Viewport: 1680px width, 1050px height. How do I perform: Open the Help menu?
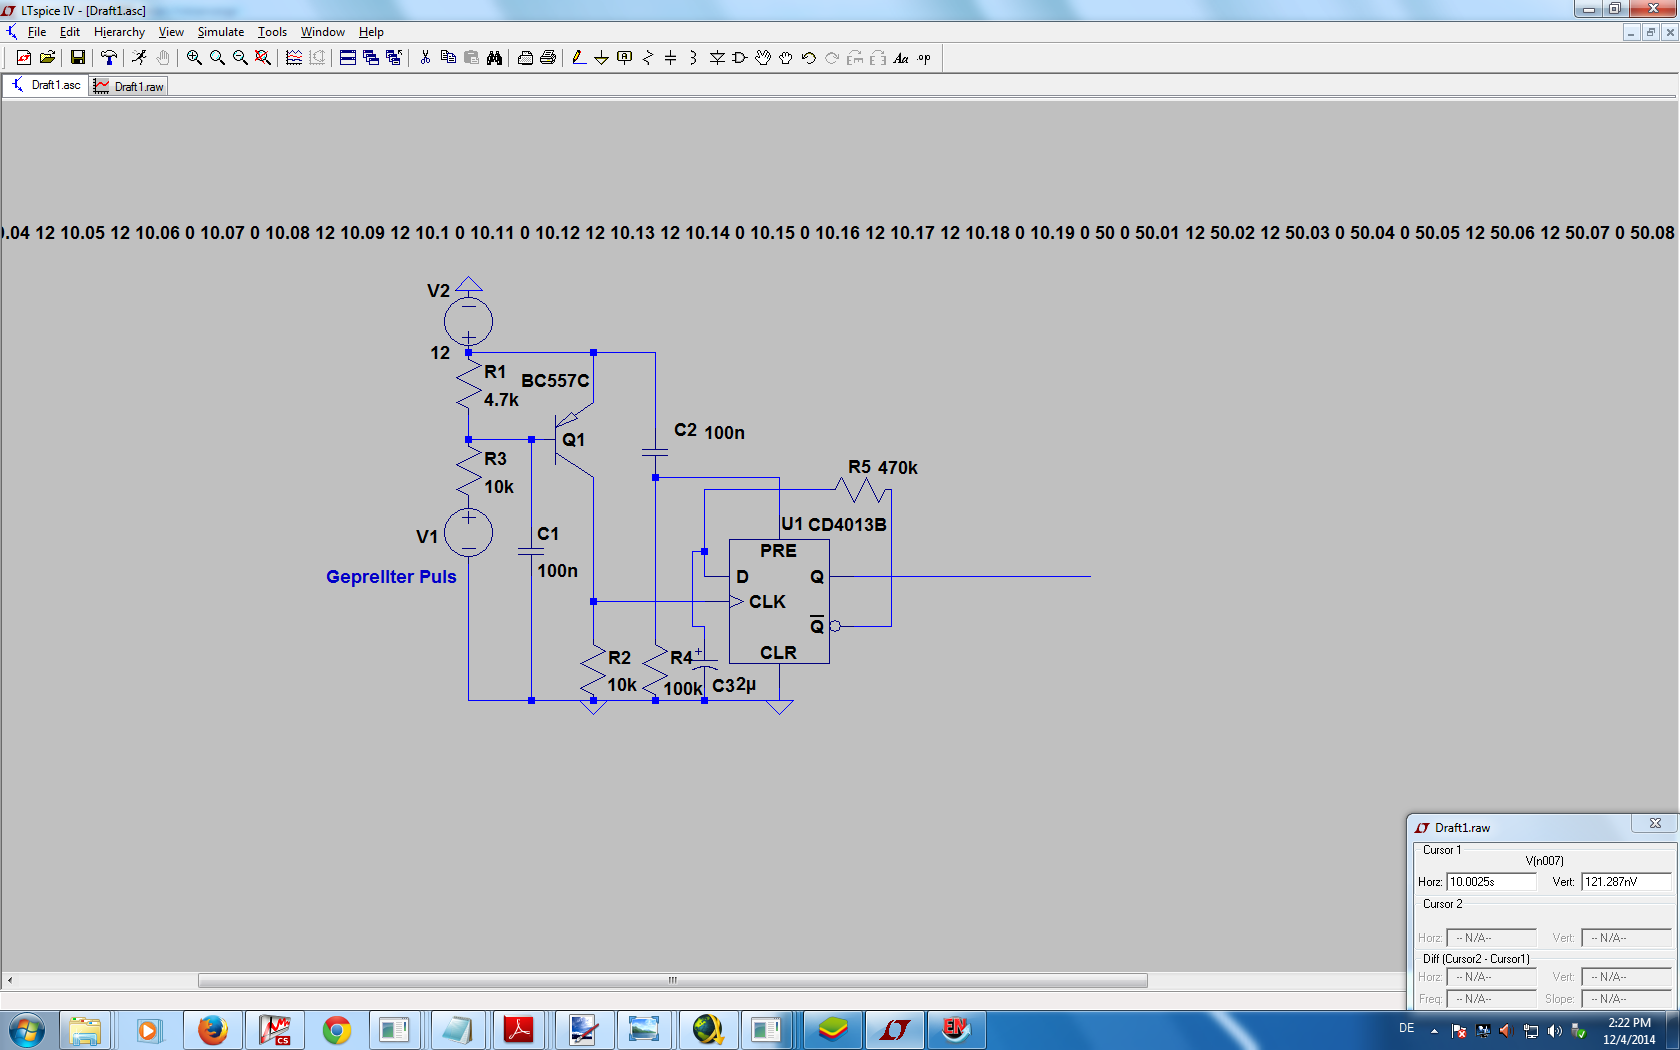click(371, 32)
